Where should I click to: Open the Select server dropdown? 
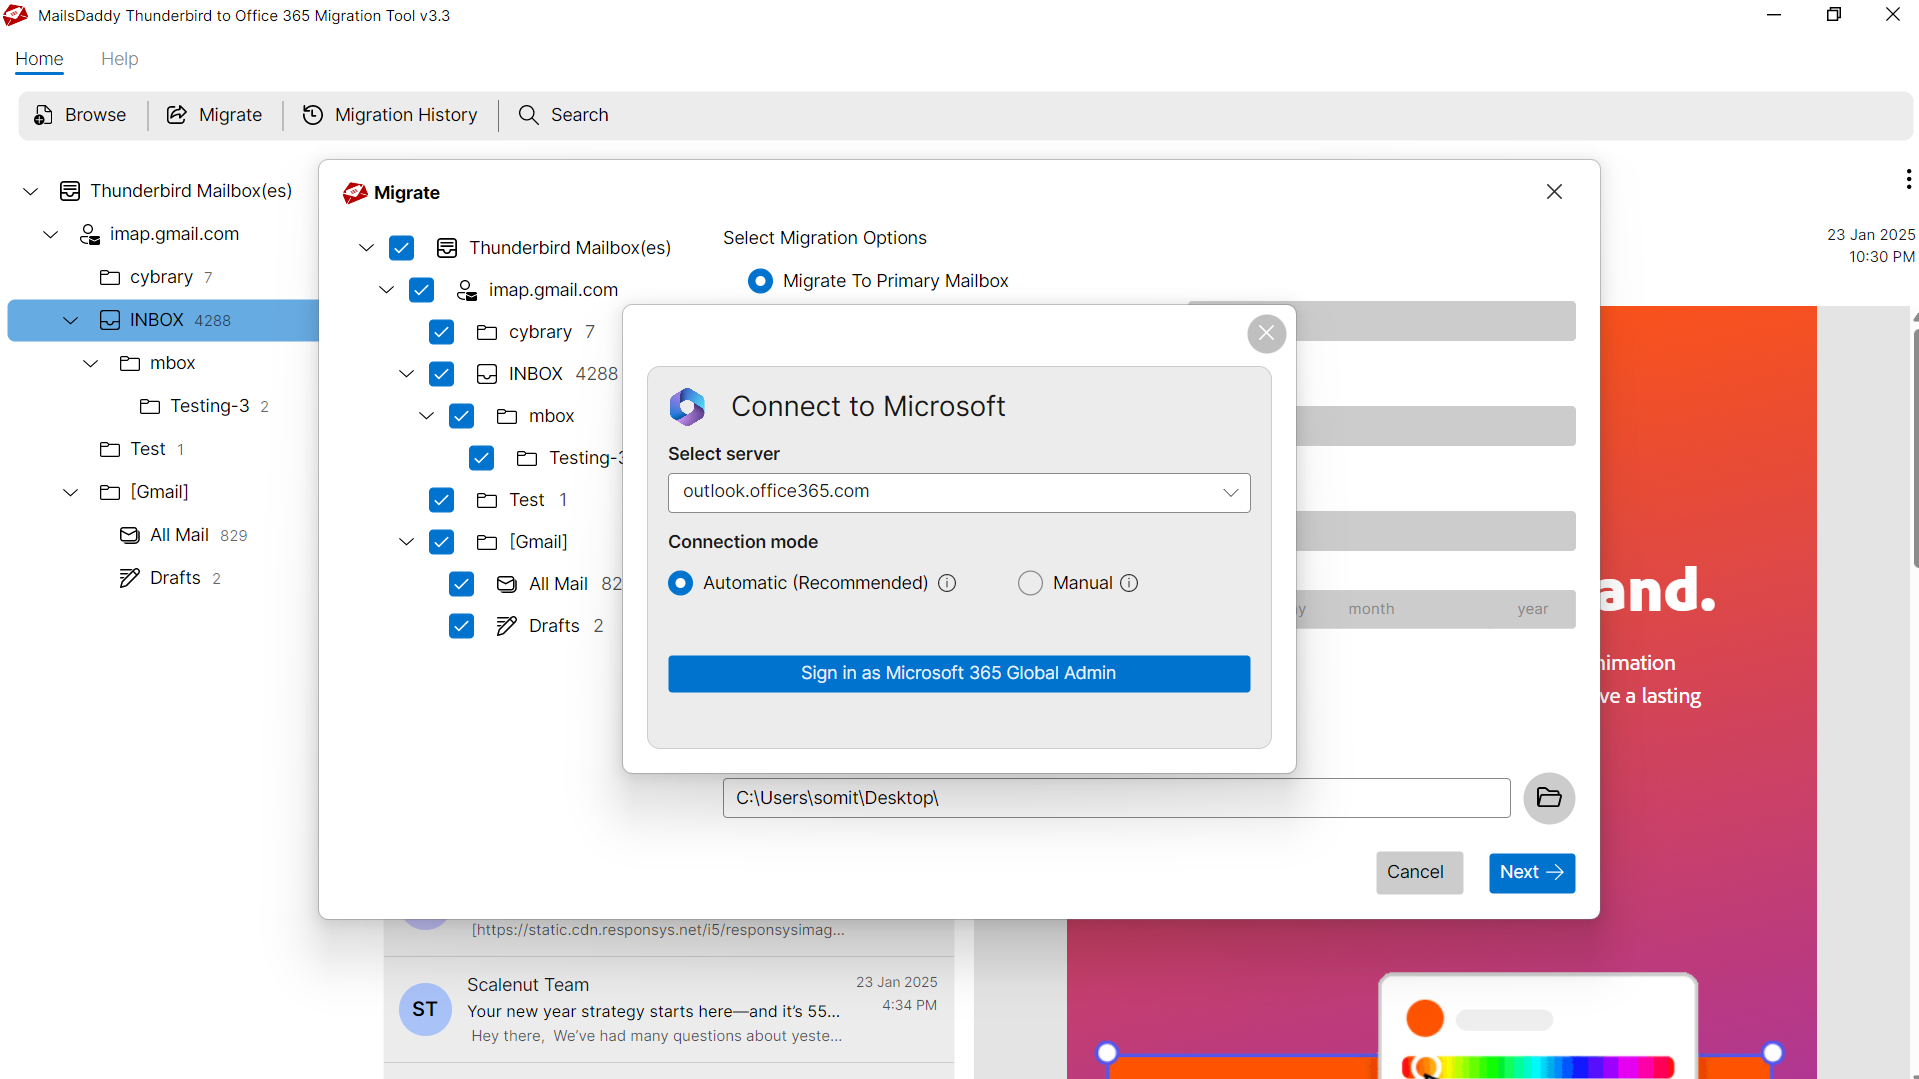coord(959,492)
